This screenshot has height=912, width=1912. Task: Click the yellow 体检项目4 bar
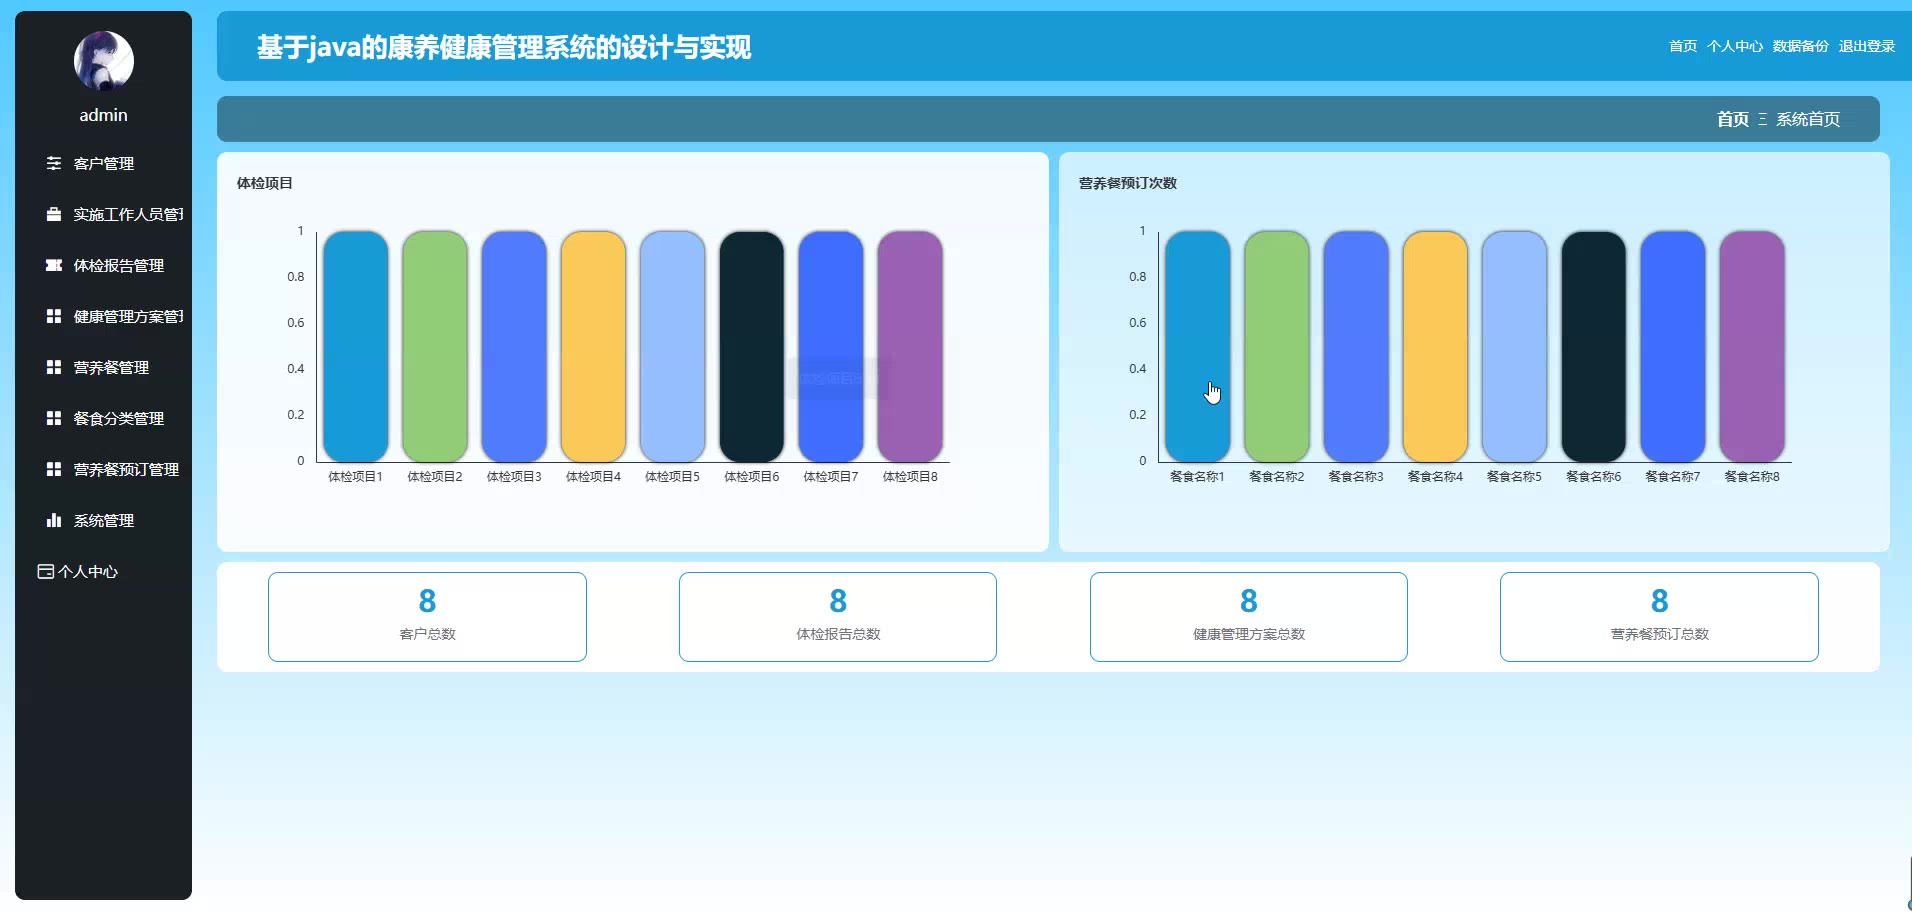point(593,346)
